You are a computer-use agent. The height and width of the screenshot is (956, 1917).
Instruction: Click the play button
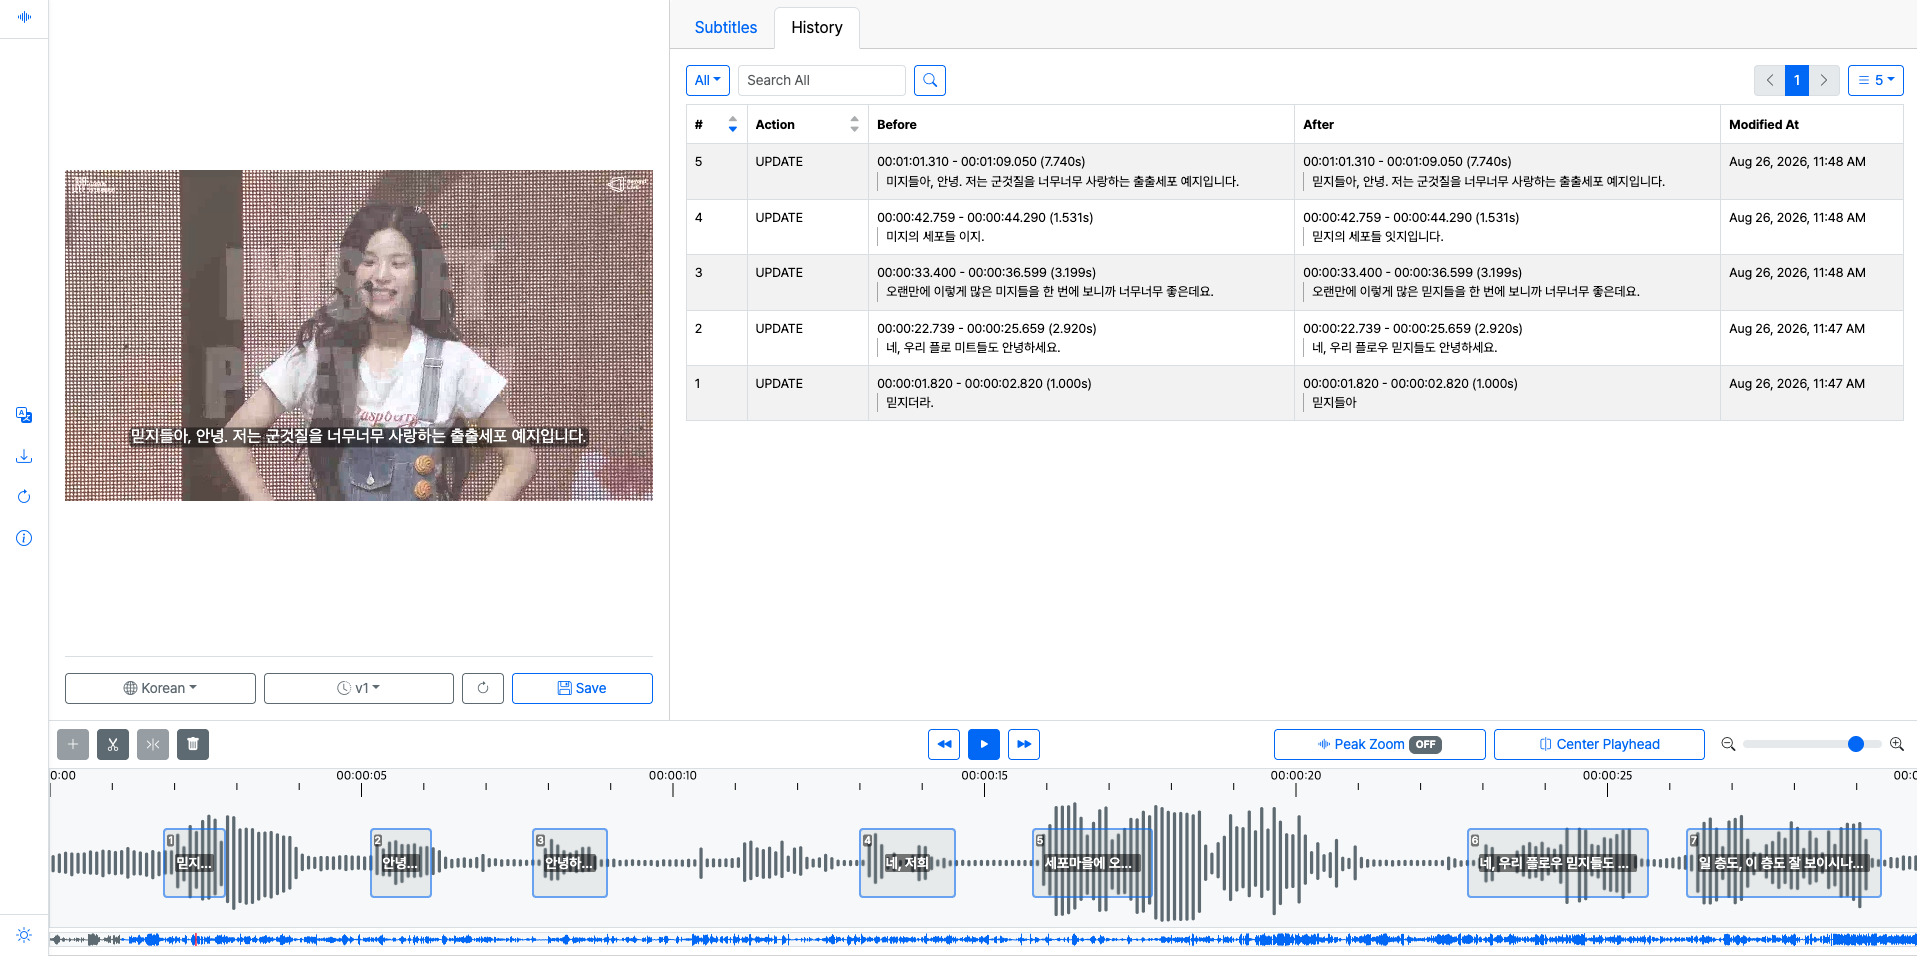pos(984,744)
